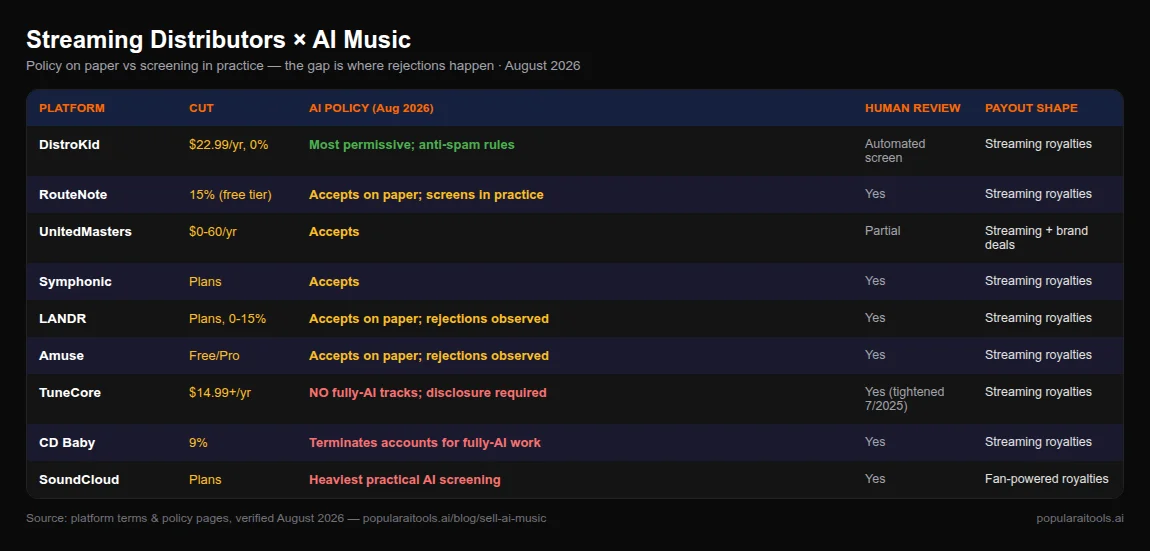Click the 15% (free tier) cut cell
The width and height of the screenshot is (1150, 551).
coord(230,194)
